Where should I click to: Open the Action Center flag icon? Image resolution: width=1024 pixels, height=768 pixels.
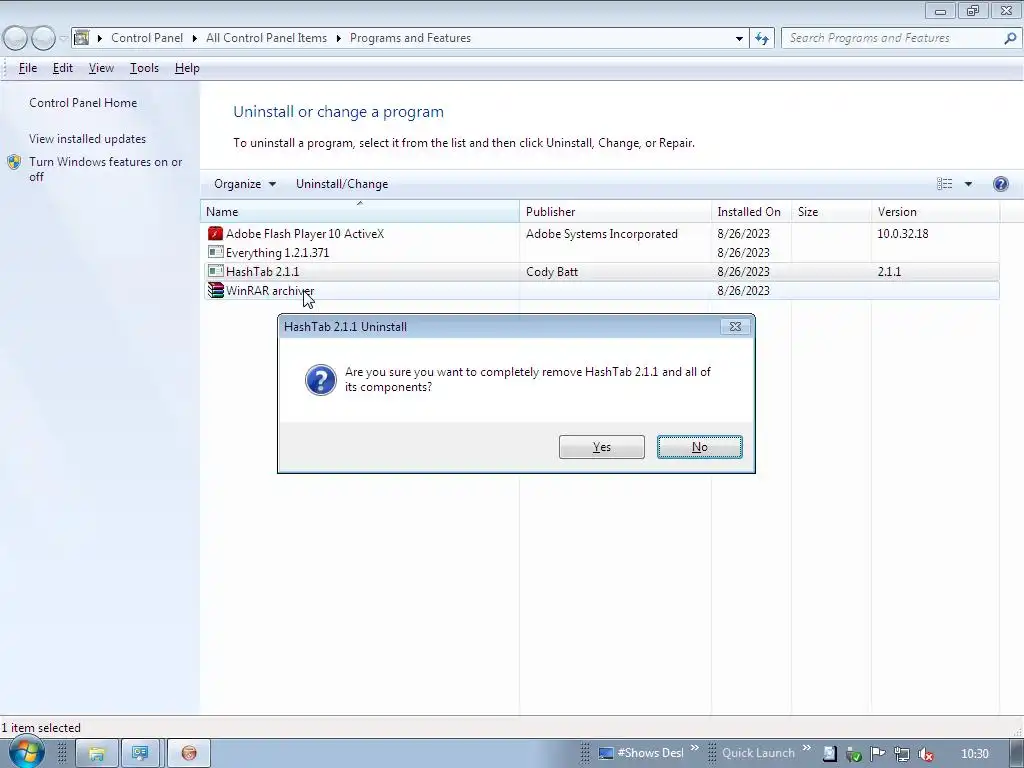[877, 754]
